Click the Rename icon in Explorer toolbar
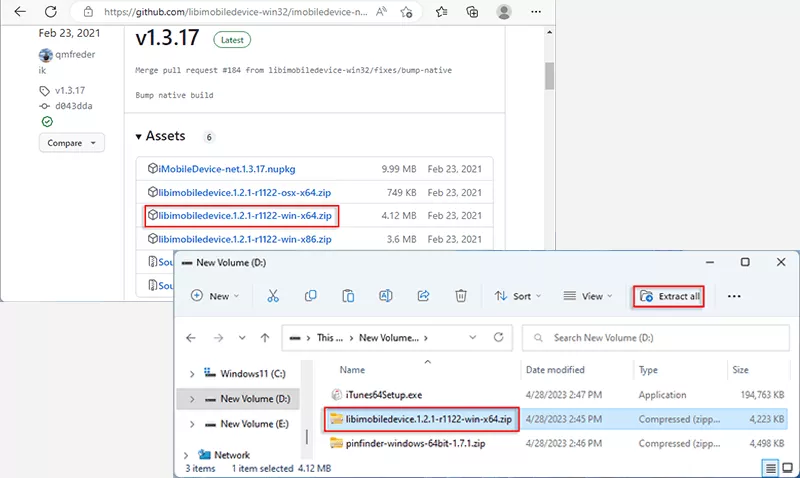This screenshot has width=800, height=478. click(385, 296)
